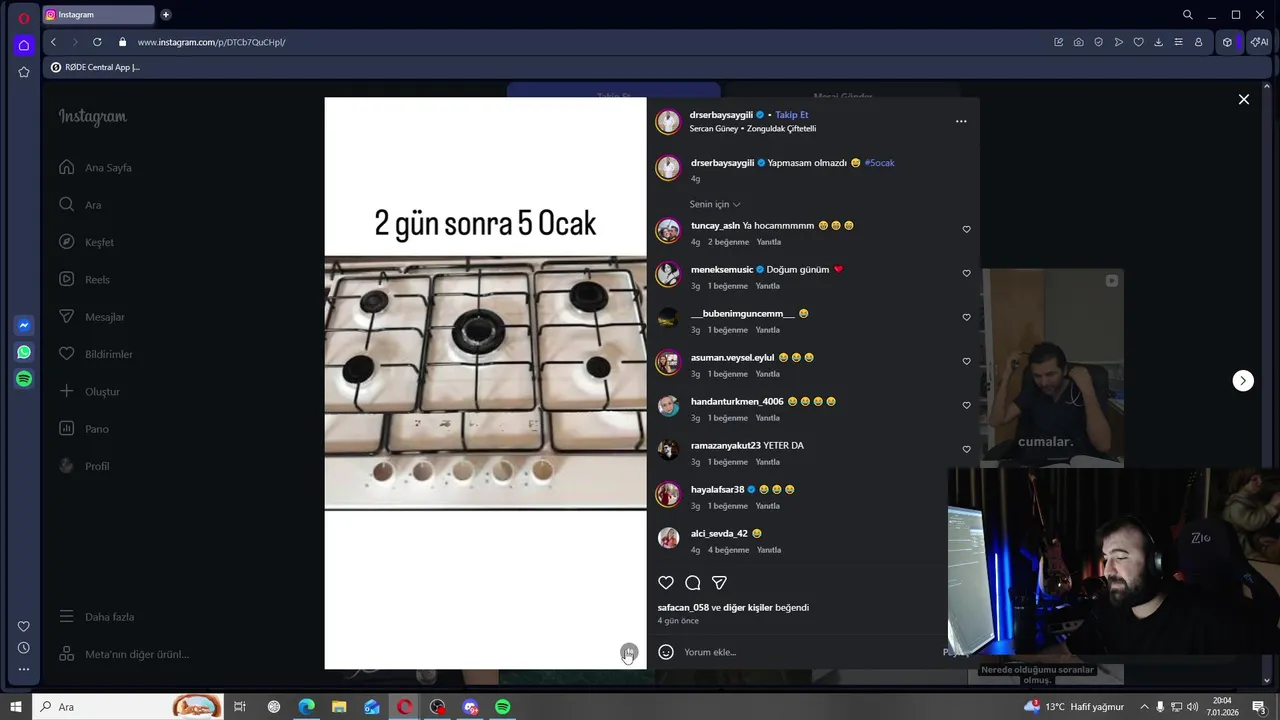Open Messenger in the Opera sidebar

pos(24,325)
